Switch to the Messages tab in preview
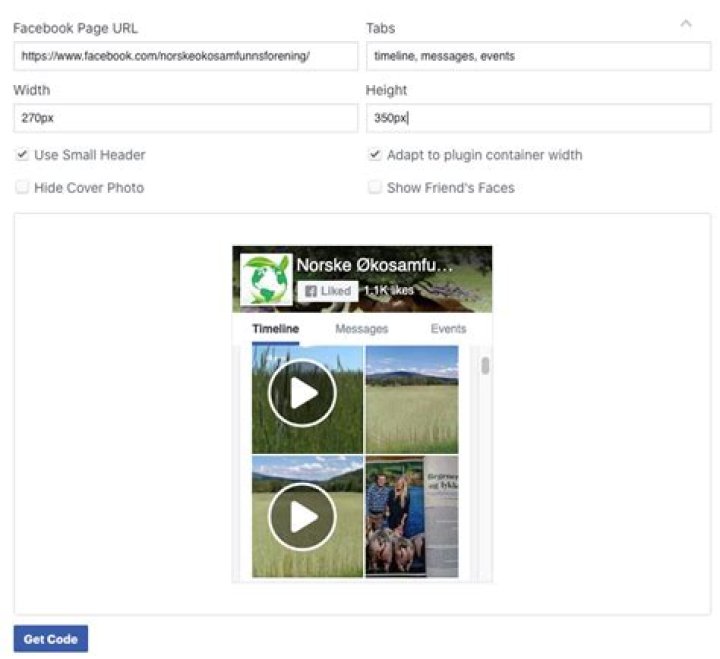 click(x=362, y=329)
